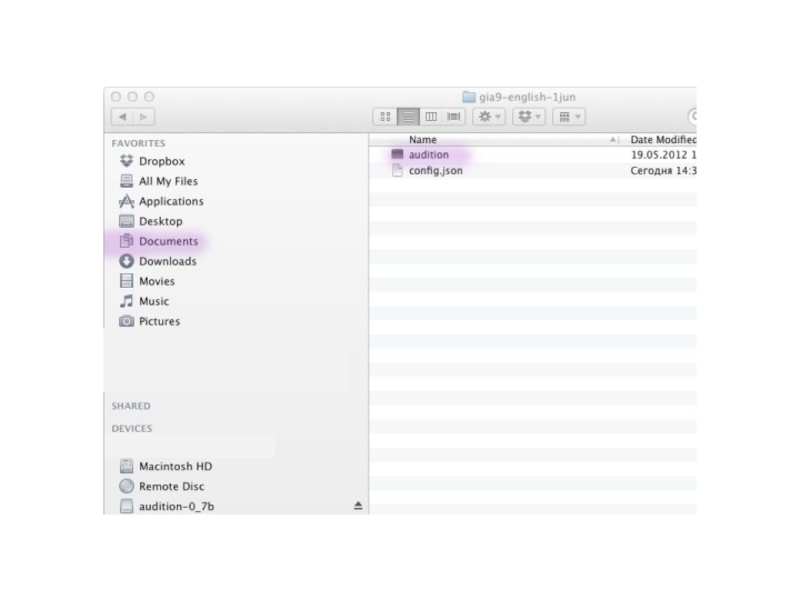Go forward with the right arrow button

(x=144, y=117)
